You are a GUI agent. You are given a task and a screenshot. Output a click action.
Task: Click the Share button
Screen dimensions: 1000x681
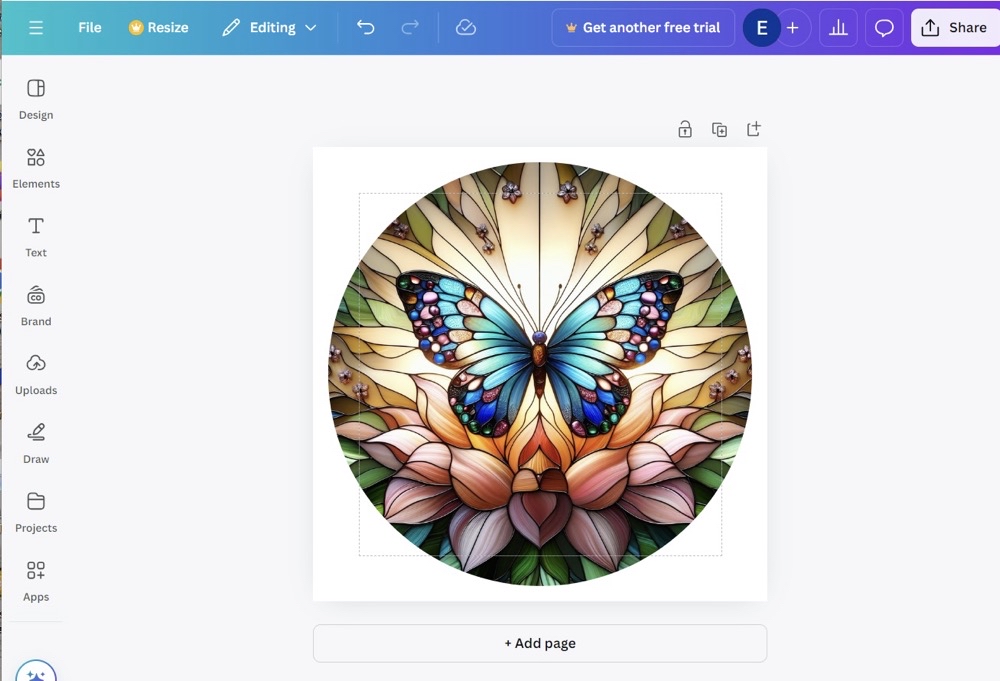click(955, 27)
